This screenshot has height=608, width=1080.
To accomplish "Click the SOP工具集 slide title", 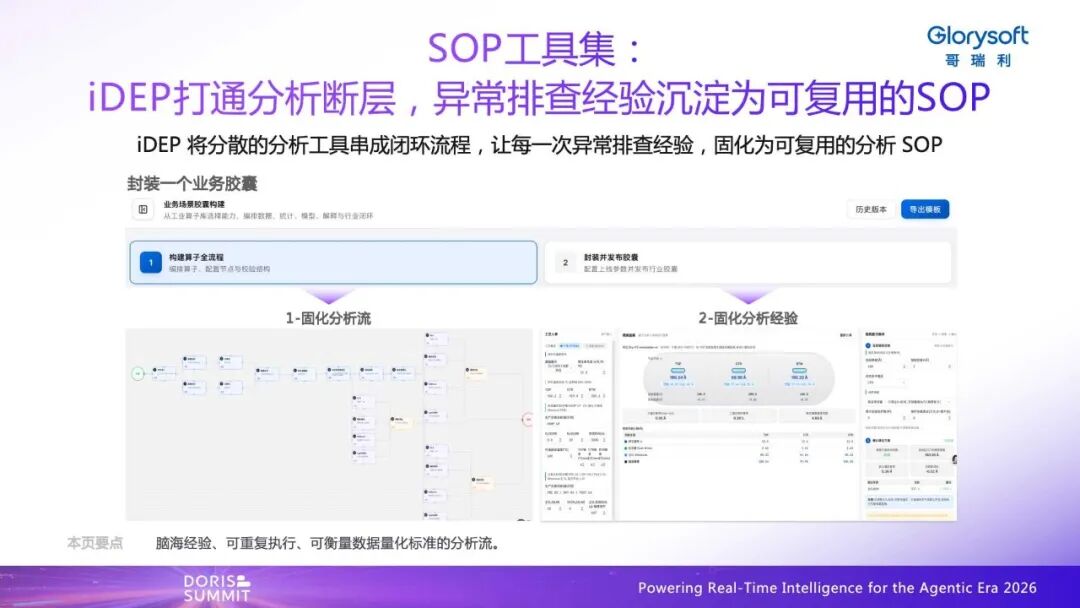I will (535, 48).
